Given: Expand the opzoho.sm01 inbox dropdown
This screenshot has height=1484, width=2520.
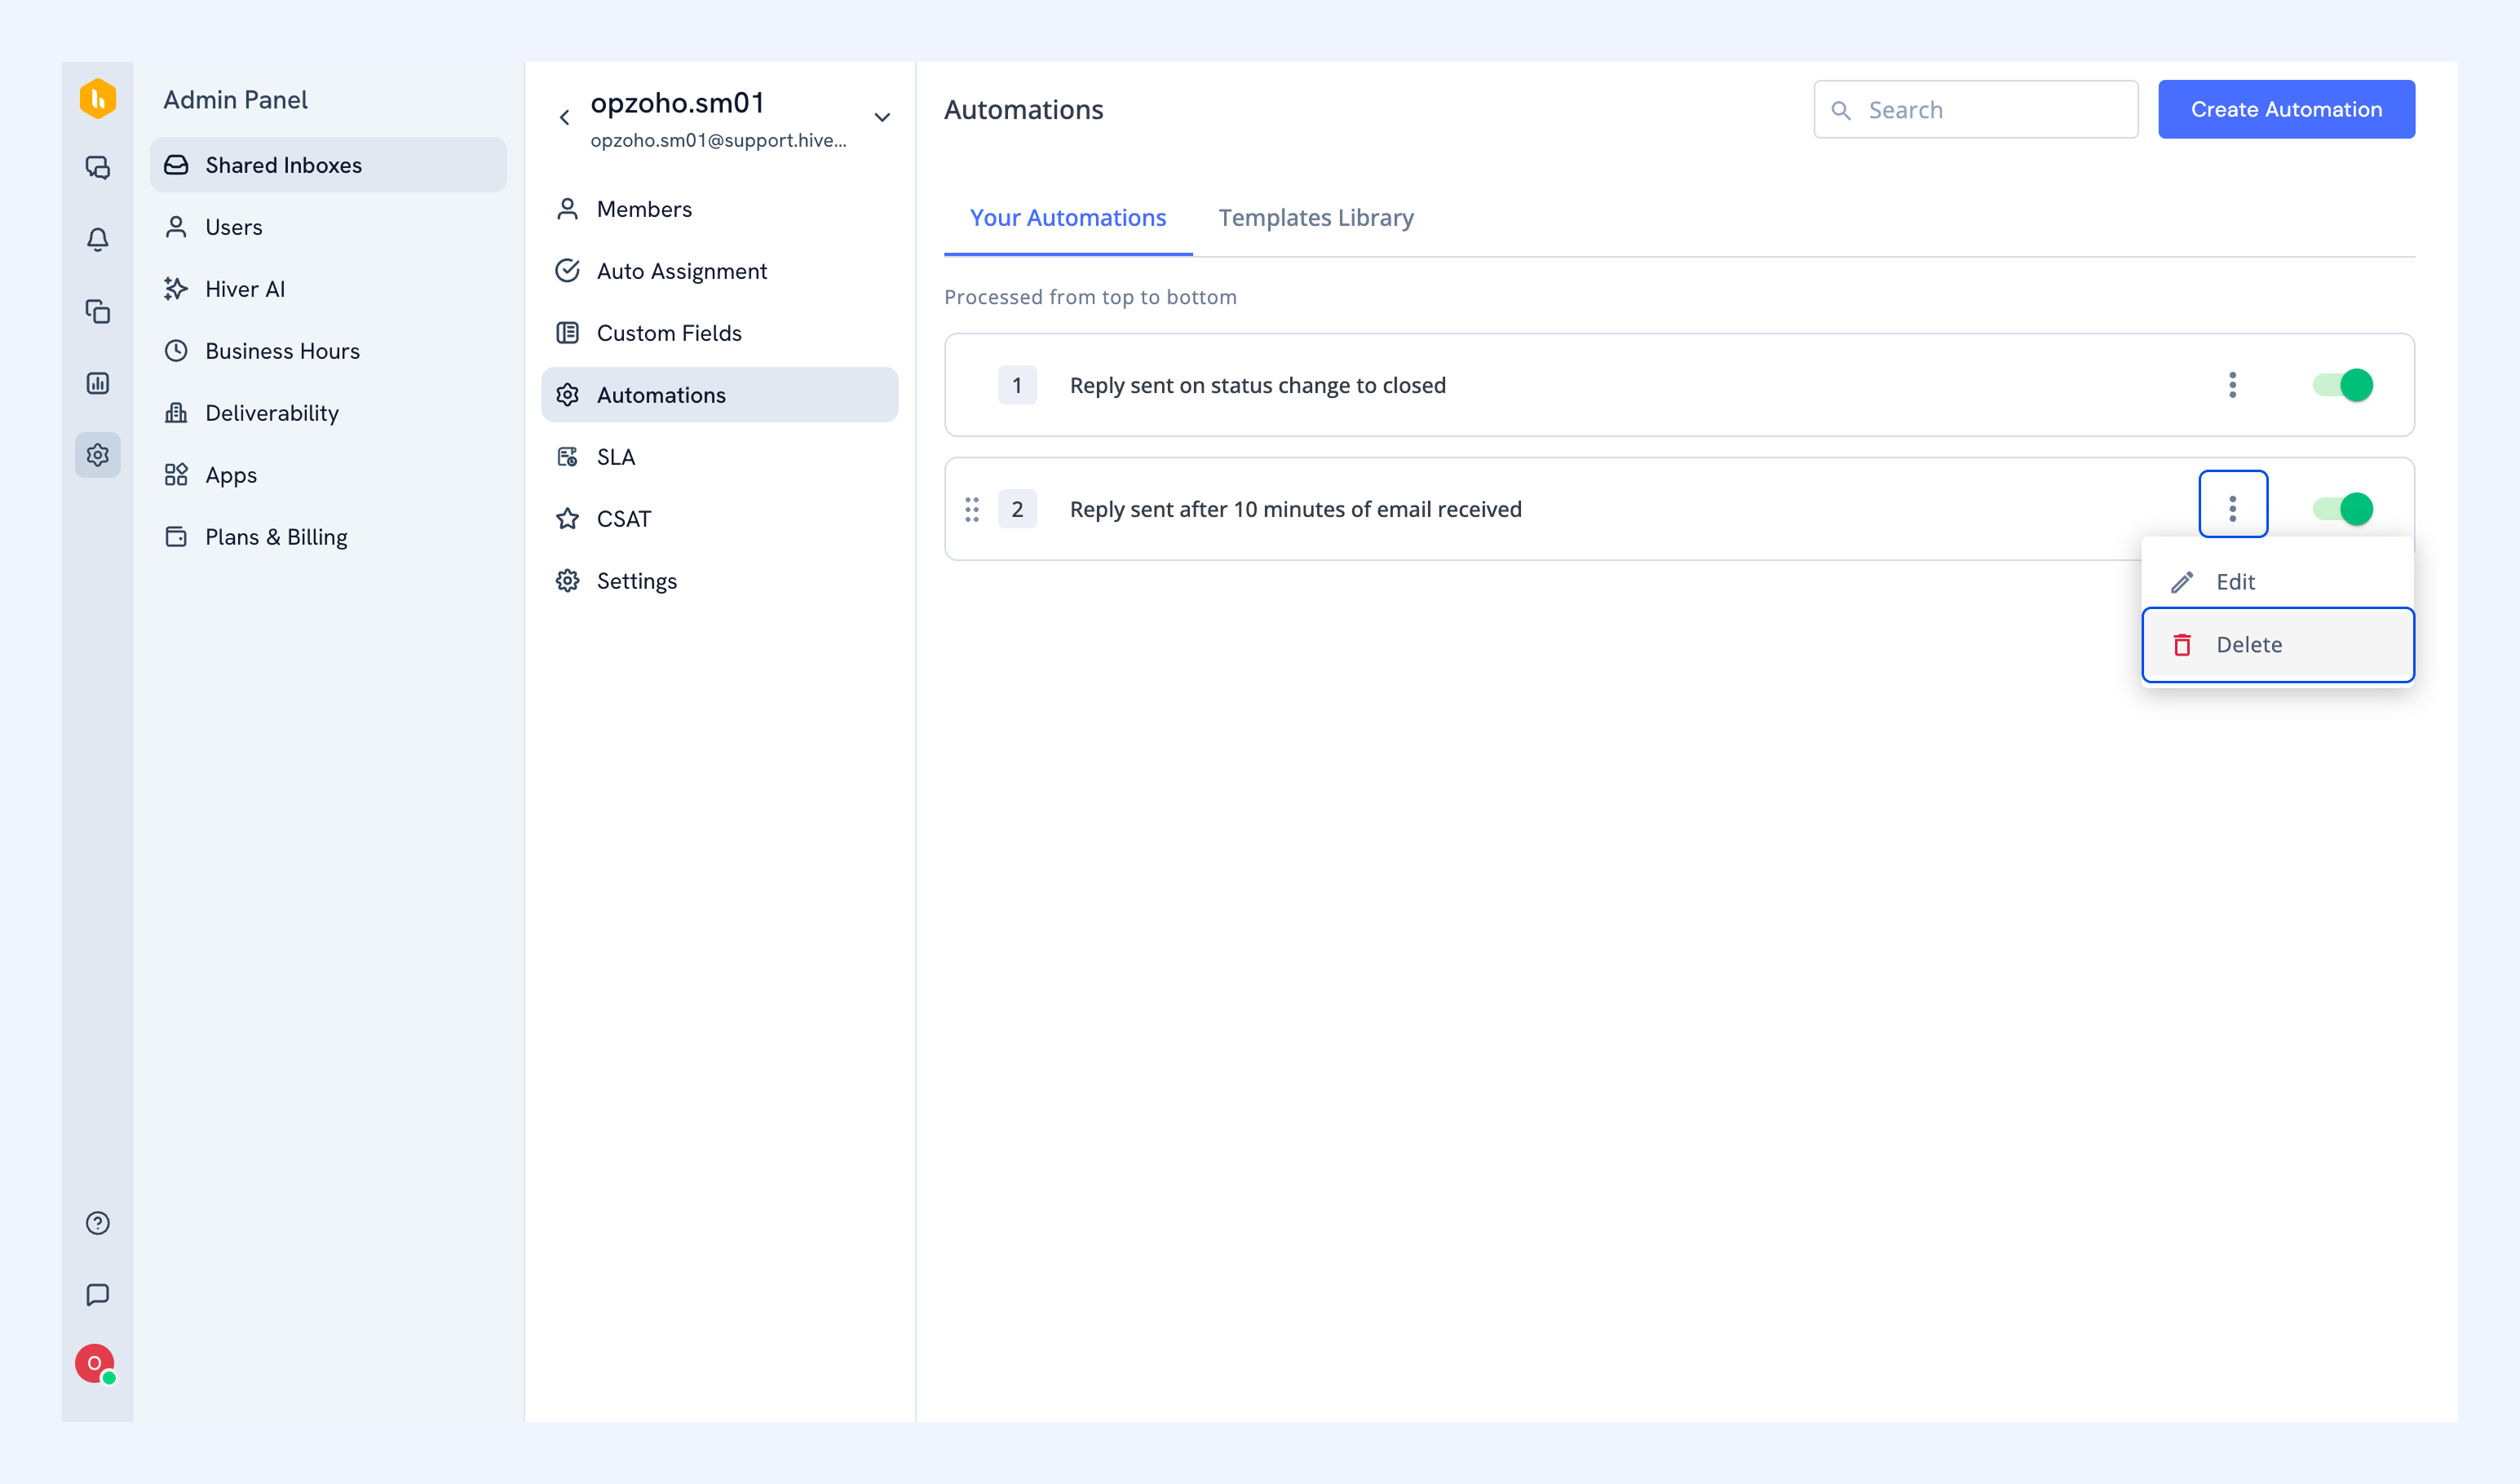Looking at the screenshot, I should click(882, 117).
